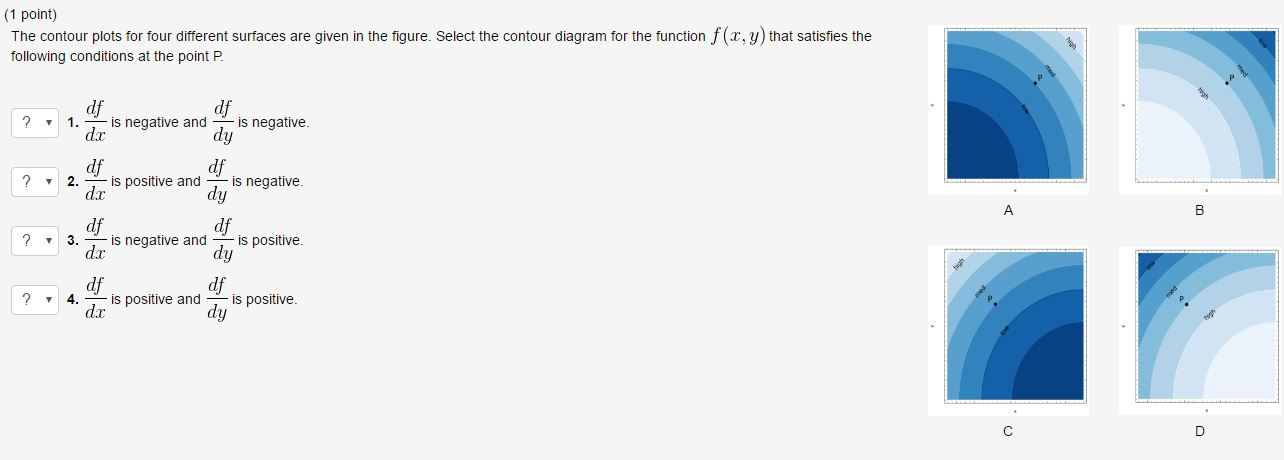Click the '(1 point)' text
The width and height of the screenshot is (1284, 460).
coord(35,14)
